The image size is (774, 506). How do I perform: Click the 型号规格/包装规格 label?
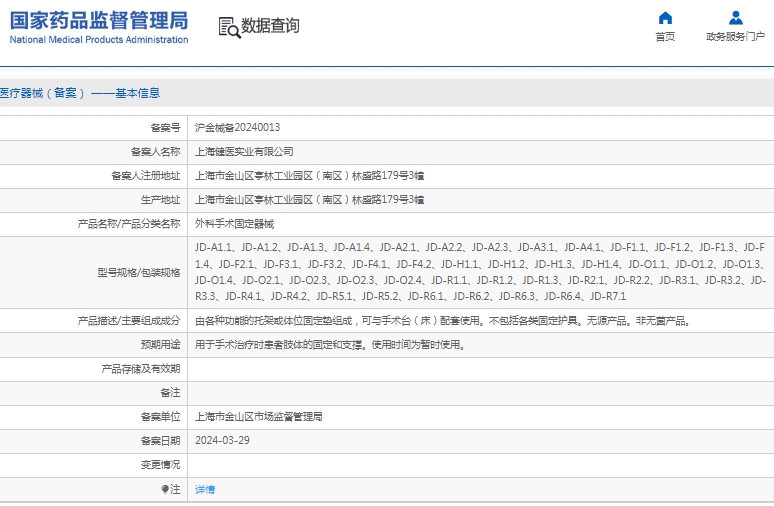139,272
